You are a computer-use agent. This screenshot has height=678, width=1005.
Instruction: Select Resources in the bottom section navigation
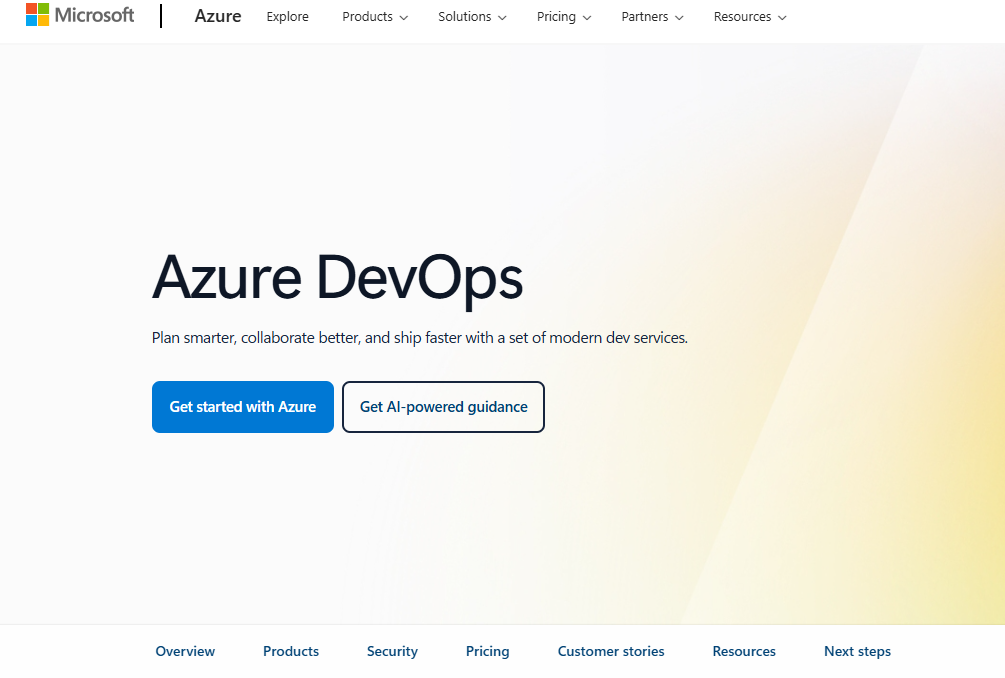coord(744,651)
